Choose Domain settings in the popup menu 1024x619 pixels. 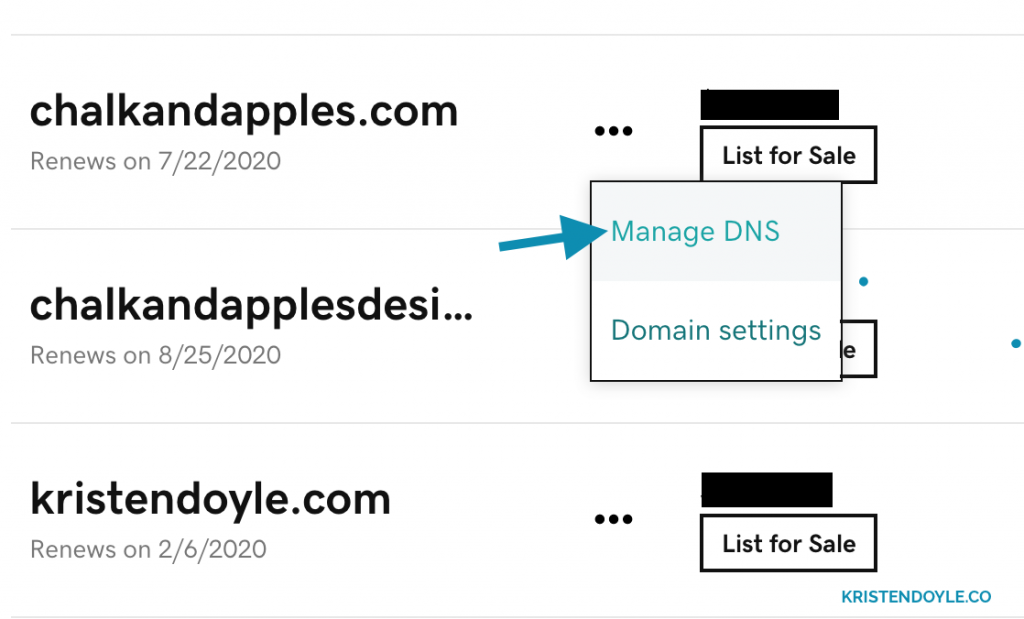pos(716,330)
